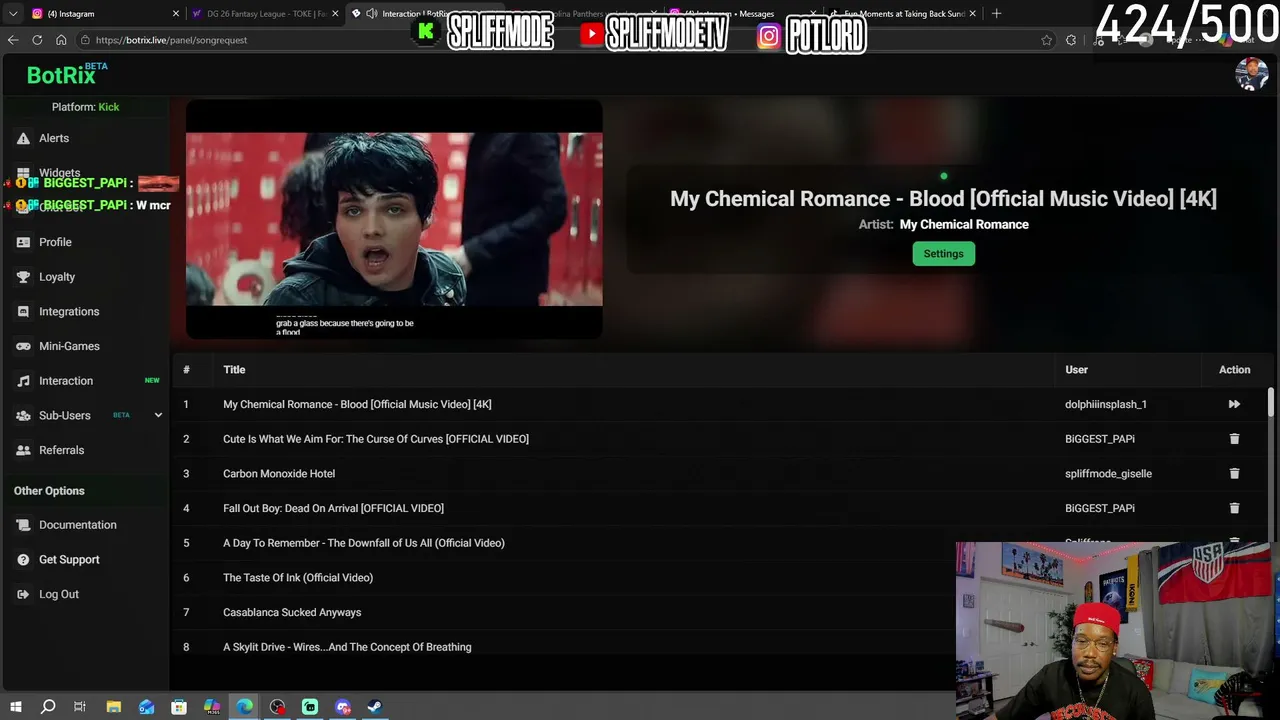This screenshot has width=1280, height=720.
Task: Open the Windows Start menu
Action: pyautogui.click(x=15, y=707)
